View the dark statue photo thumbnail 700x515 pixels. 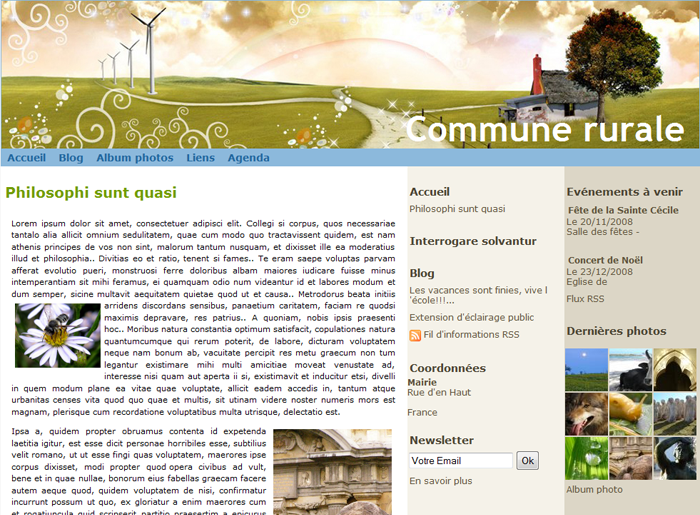pyautogui.click(x=675, y=458)
